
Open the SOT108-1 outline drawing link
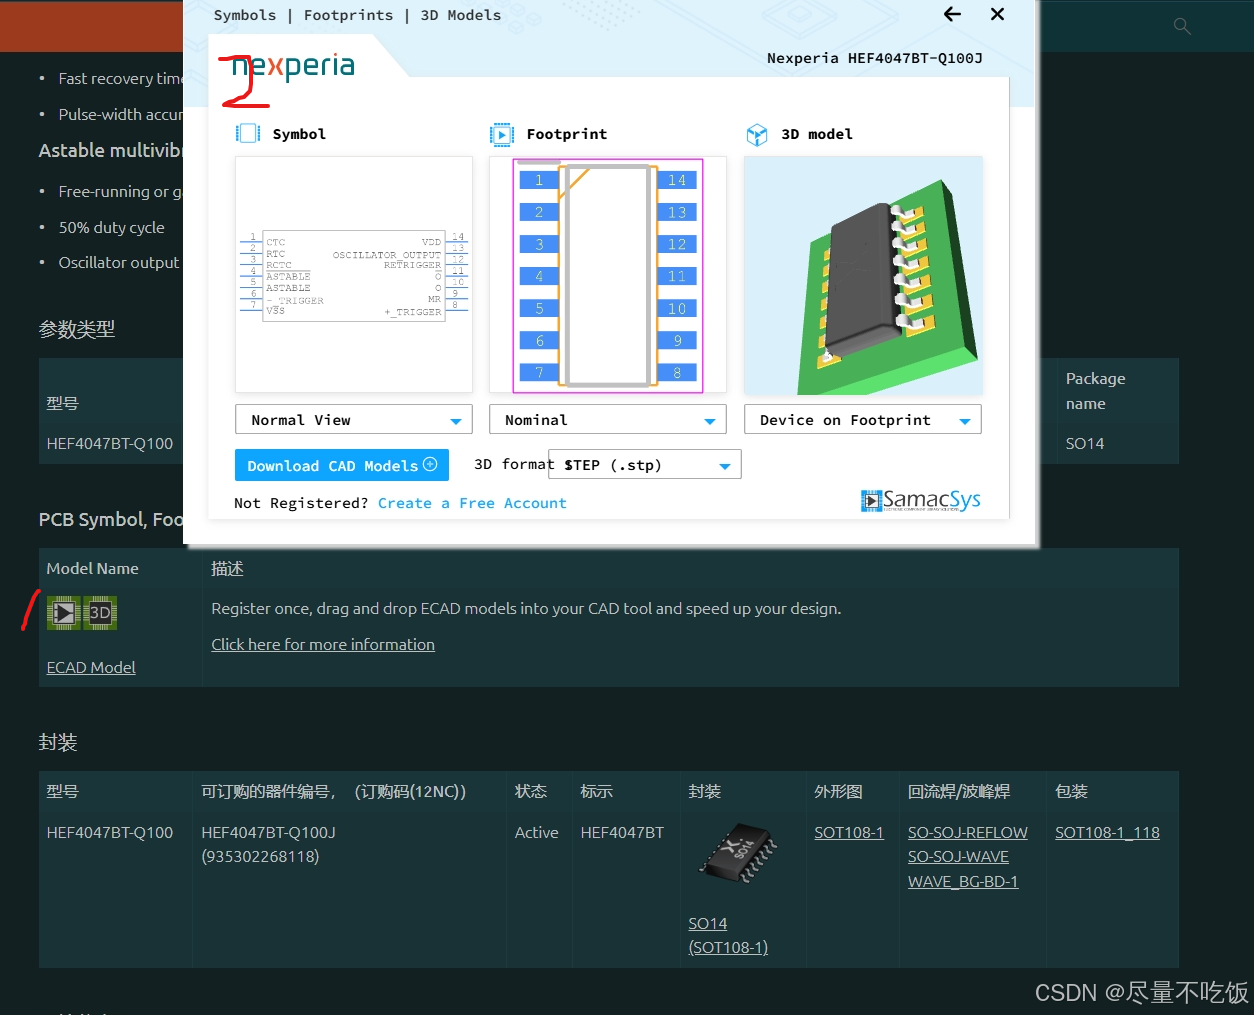point(849,832)
